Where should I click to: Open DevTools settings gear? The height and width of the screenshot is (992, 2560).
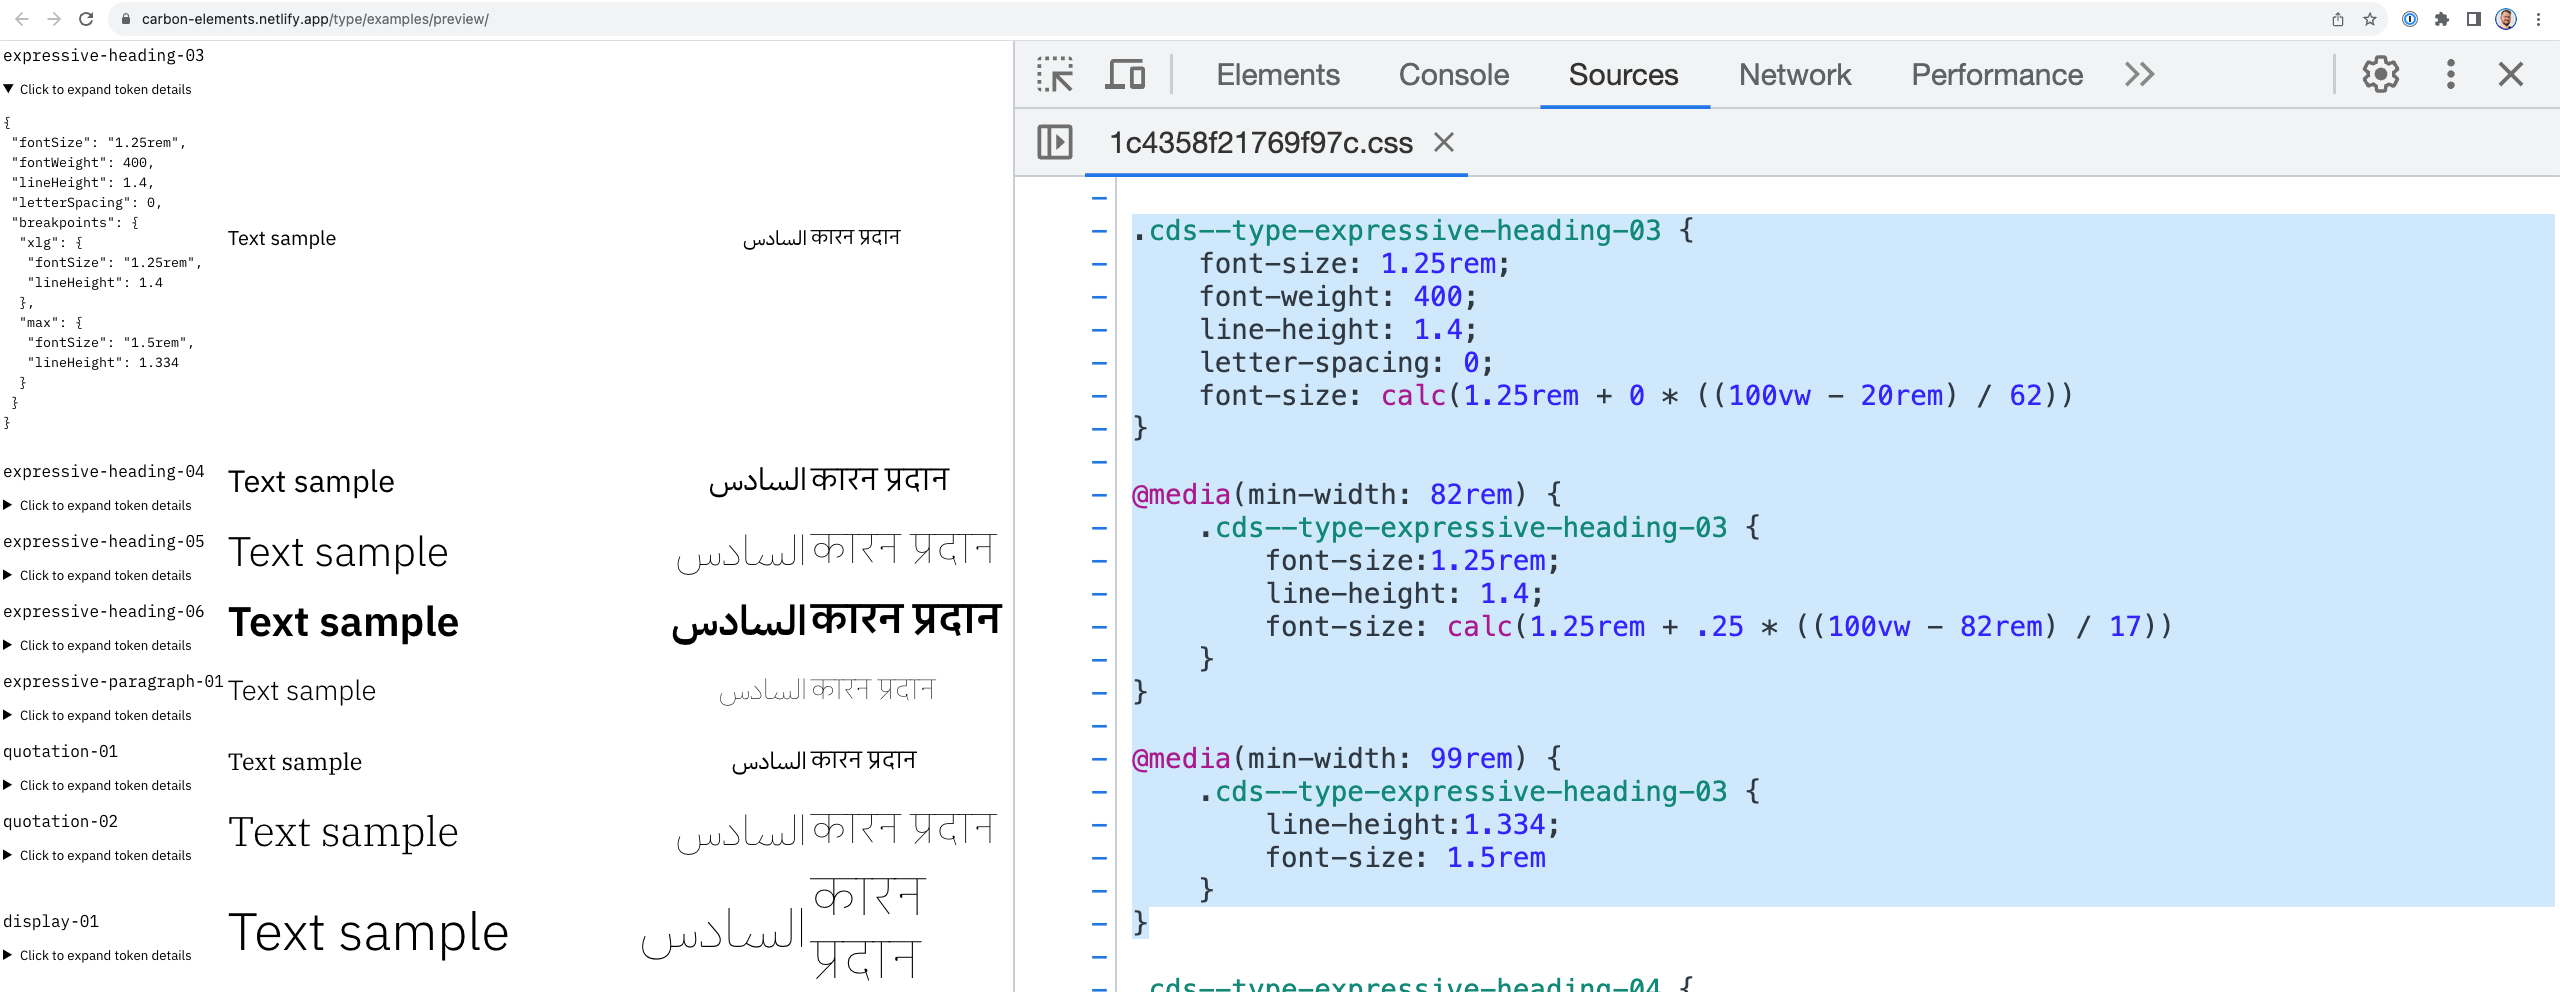click(x=2380, y=74)
